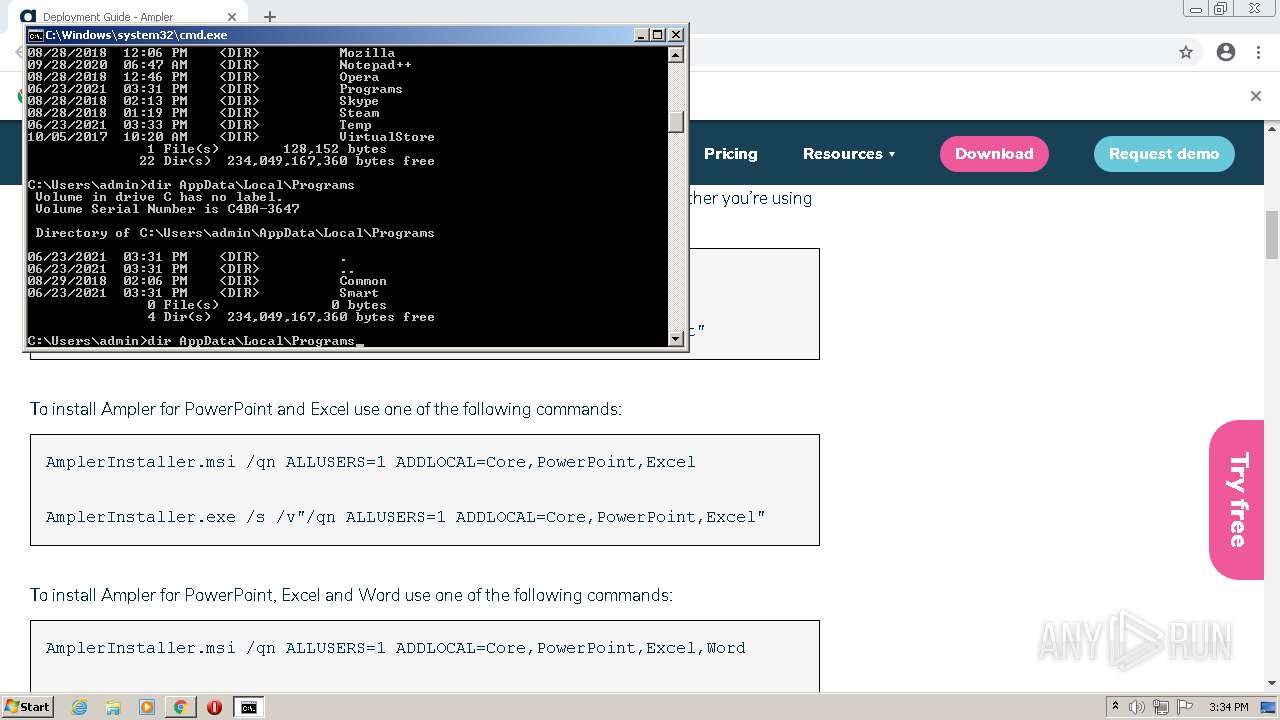Viewport: 1280px width, 720px height.
Task: Open the red Opera icon on taskbar
Action: click(214, 707)
